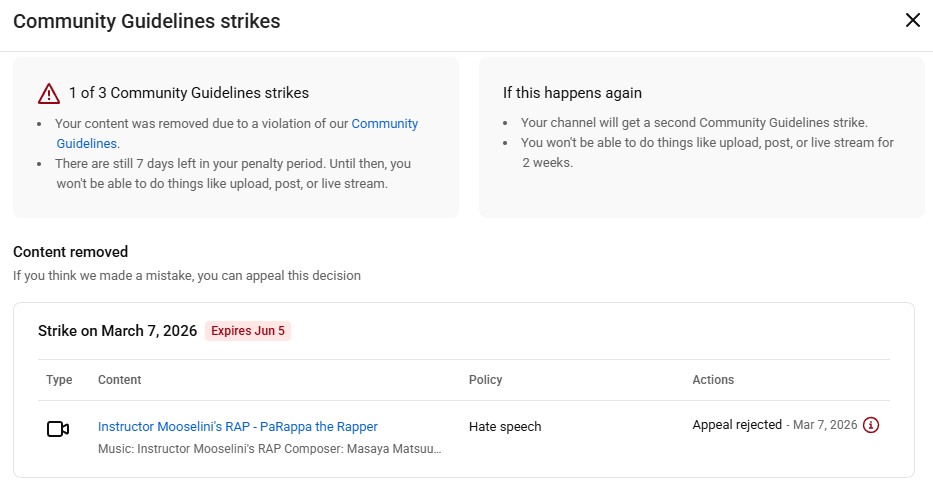933x493 pixels.
Task: Select the Hate speech policy text
Action: click(505, 426)
